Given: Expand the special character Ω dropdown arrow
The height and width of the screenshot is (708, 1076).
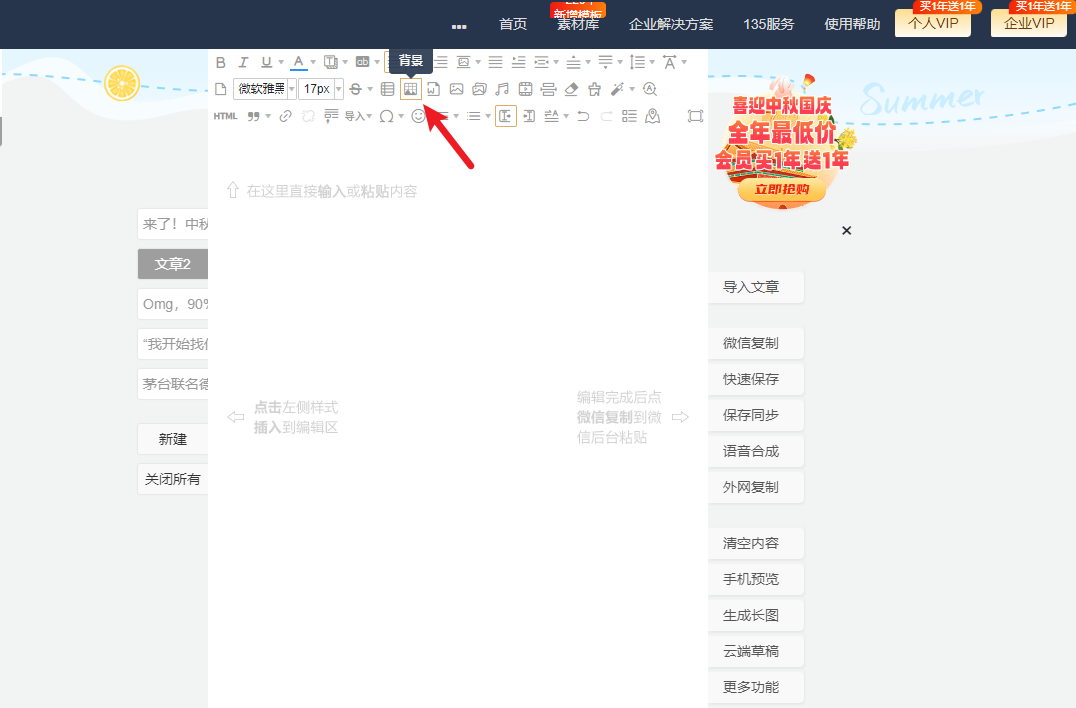Looking at the screenshot, I should [x=401, y=116].
